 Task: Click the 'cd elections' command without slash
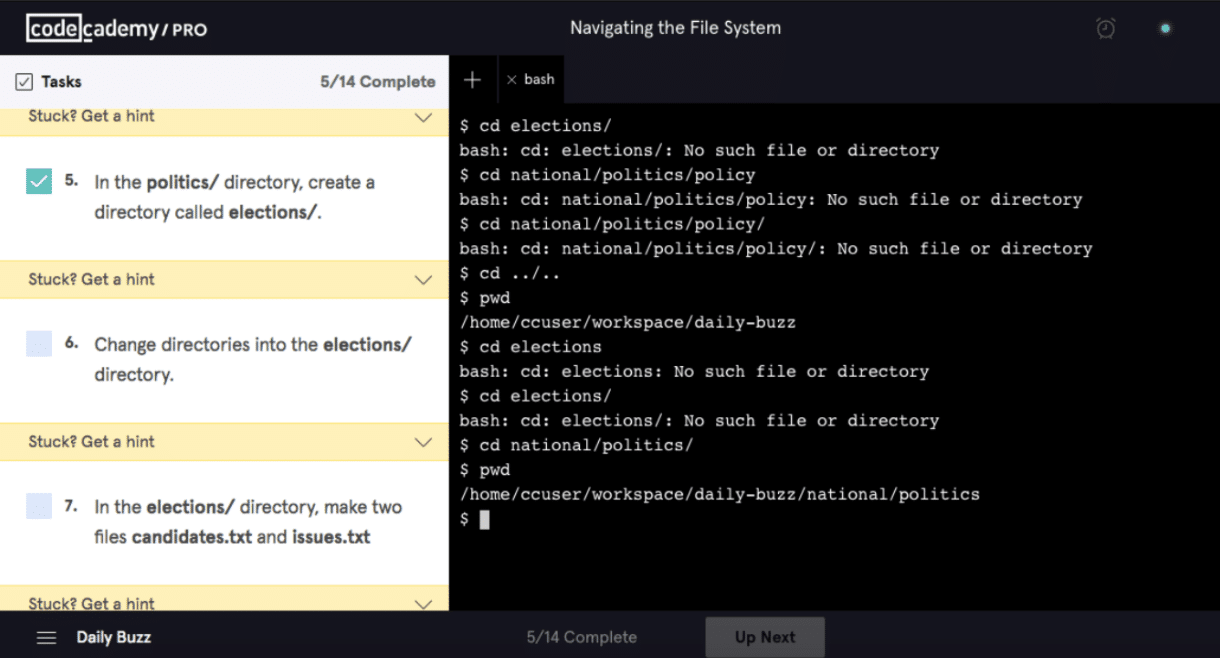[530, 347]
